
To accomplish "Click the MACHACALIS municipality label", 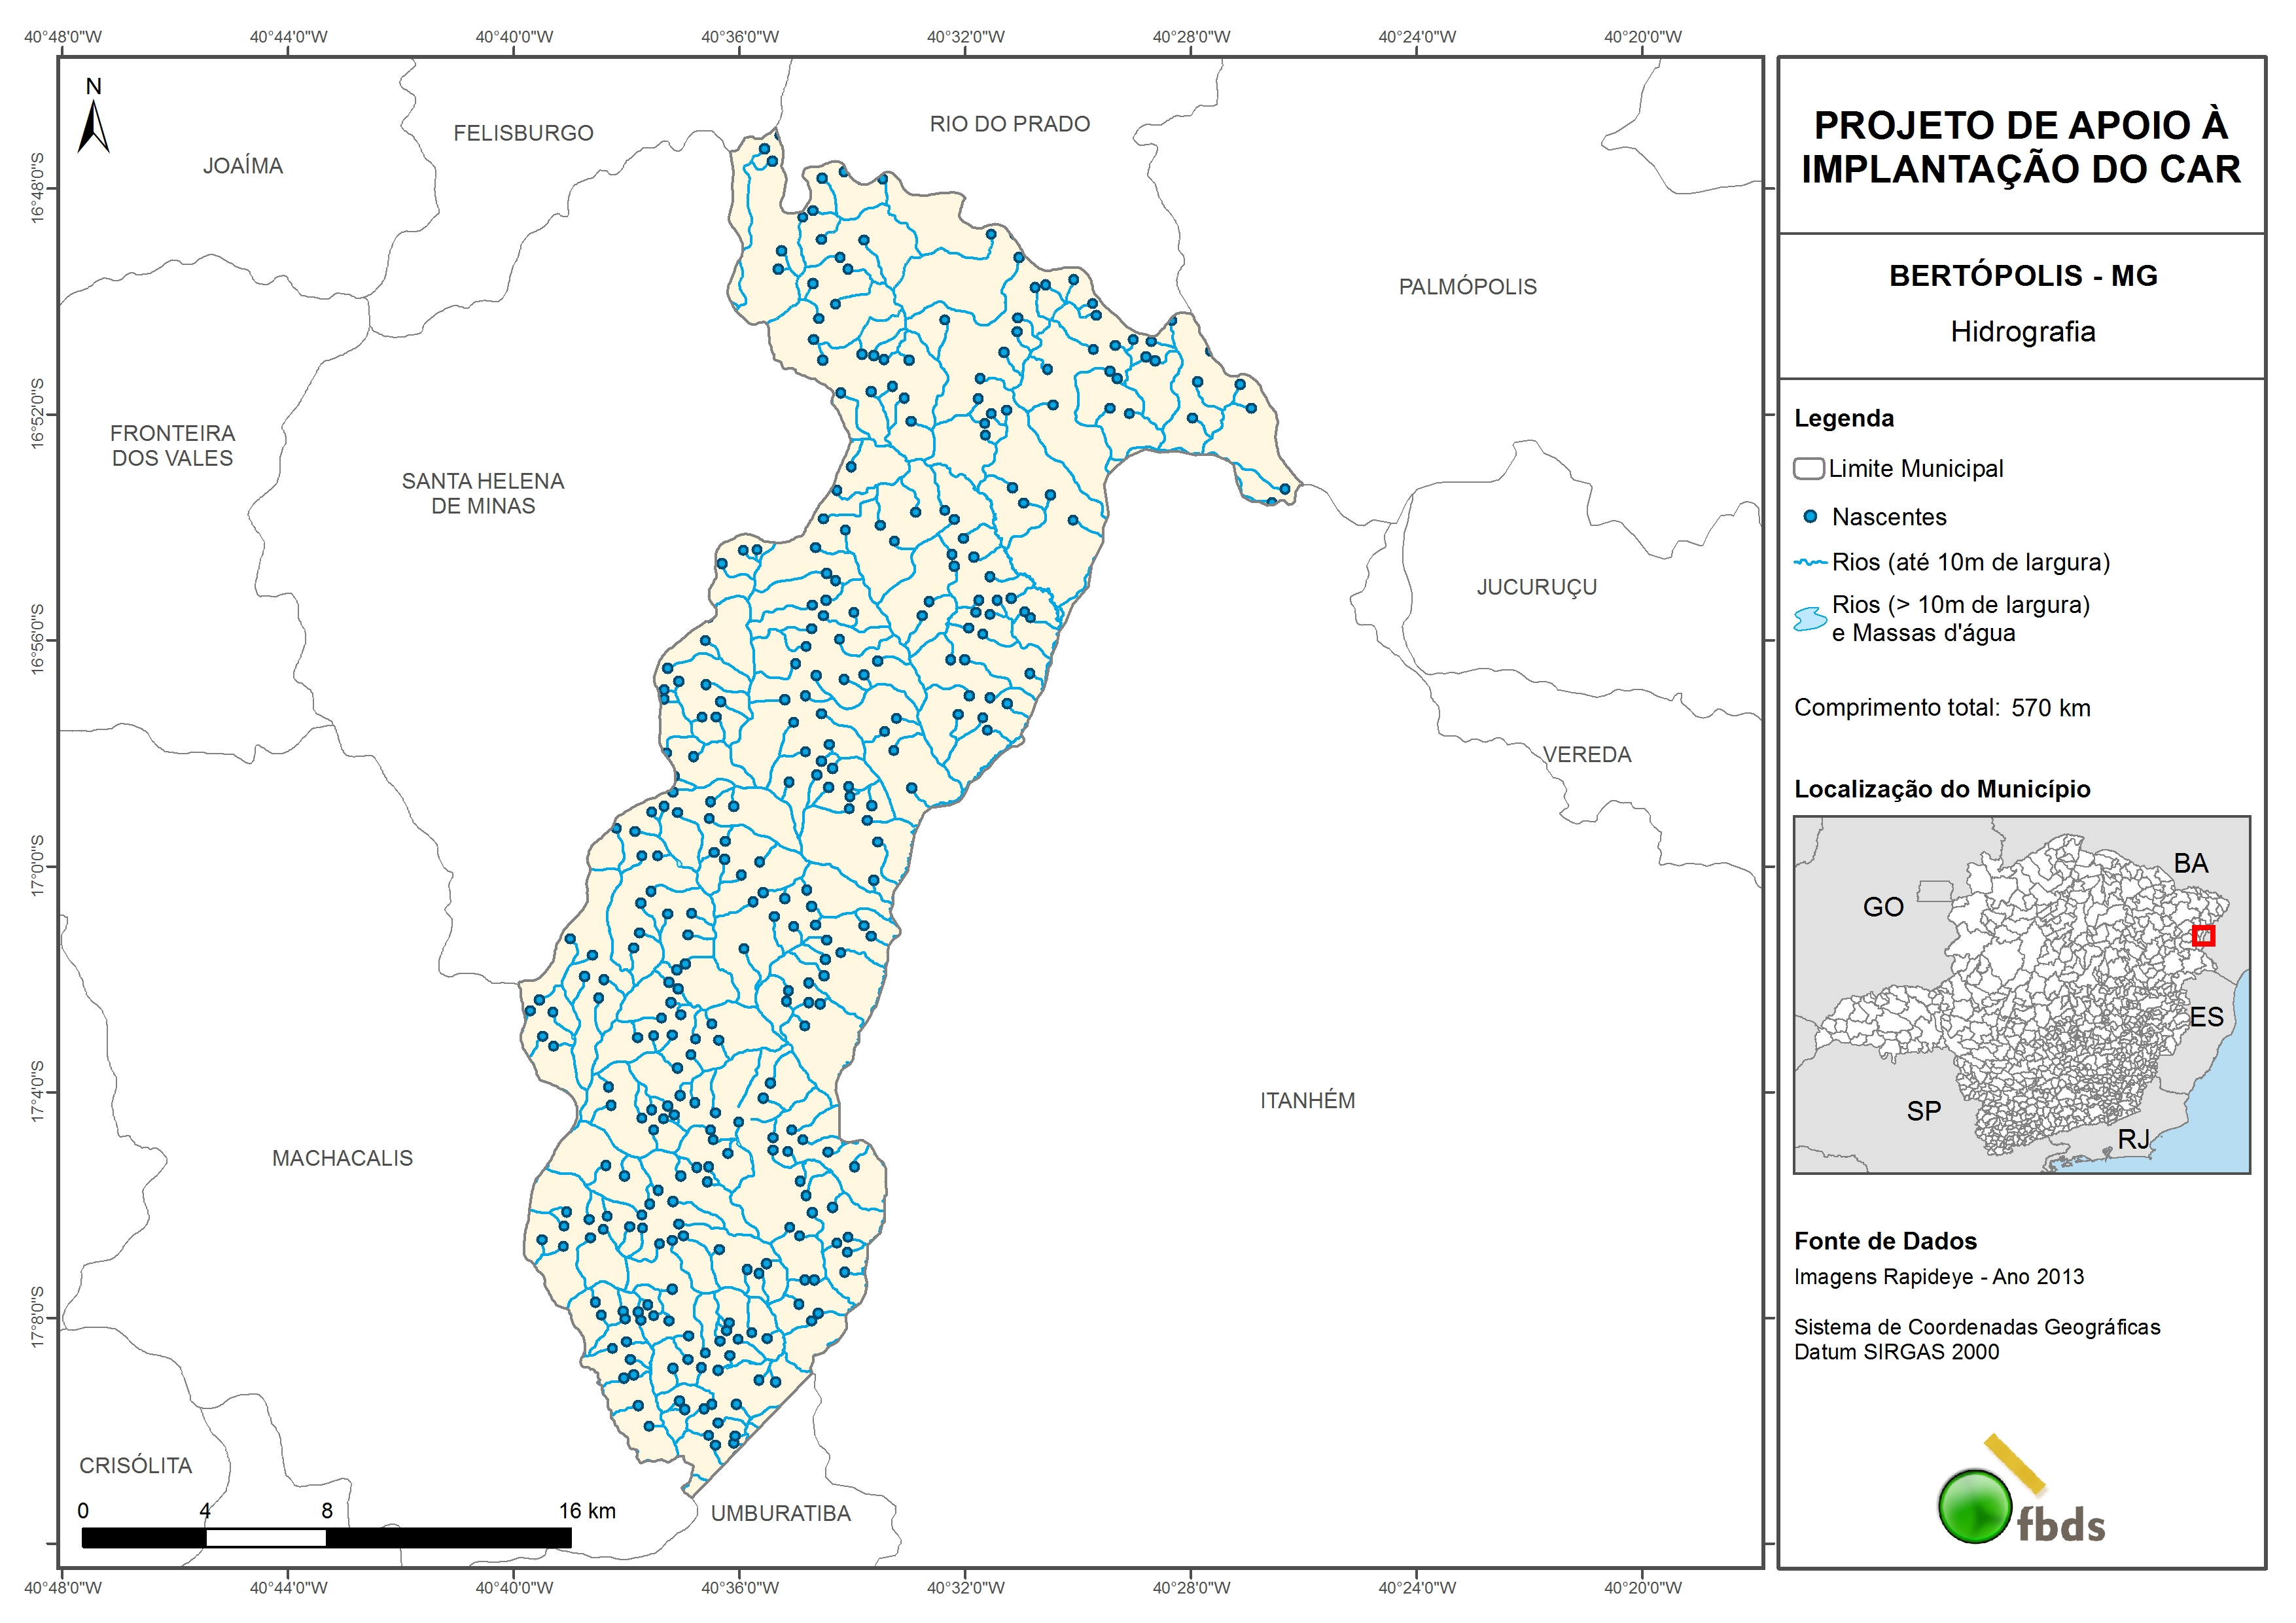I will [x=342, y=1158].
